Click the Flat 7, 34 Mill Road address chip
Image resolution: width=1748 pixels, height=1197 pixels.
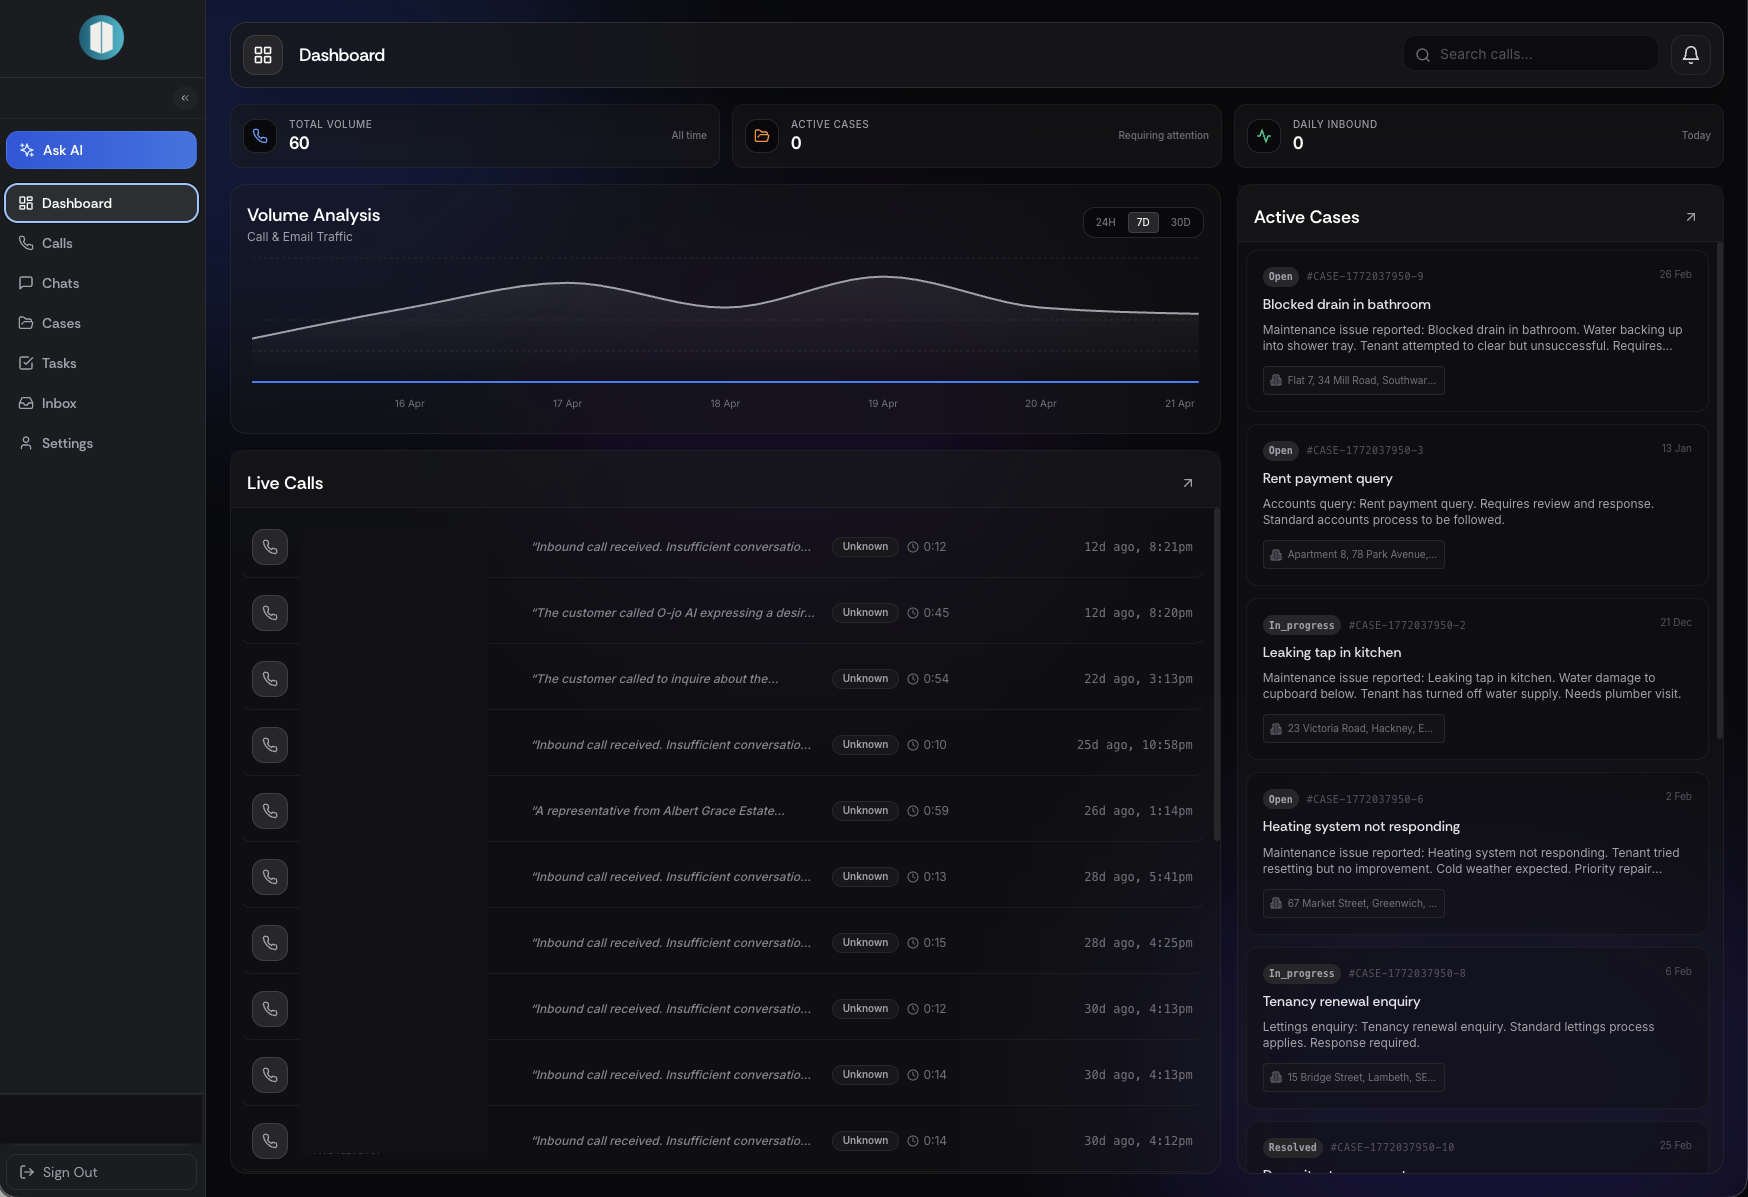(1353, 380)
